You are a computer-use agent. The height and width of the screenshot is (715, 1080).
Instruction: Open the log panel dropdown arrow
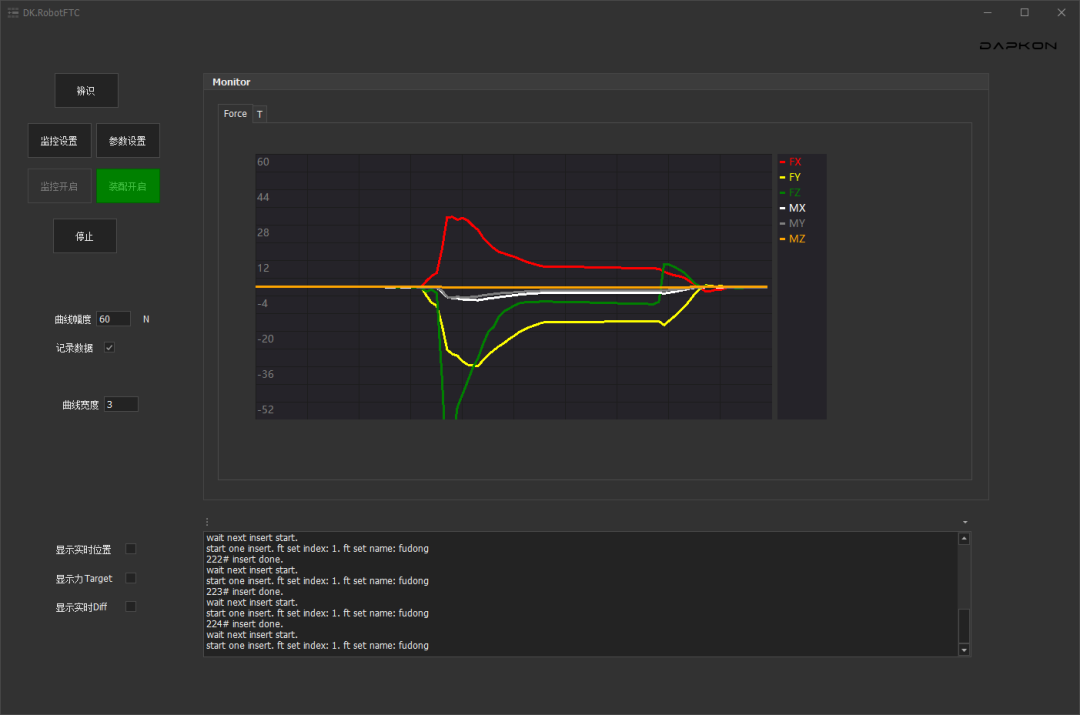(x=965, y=522)
